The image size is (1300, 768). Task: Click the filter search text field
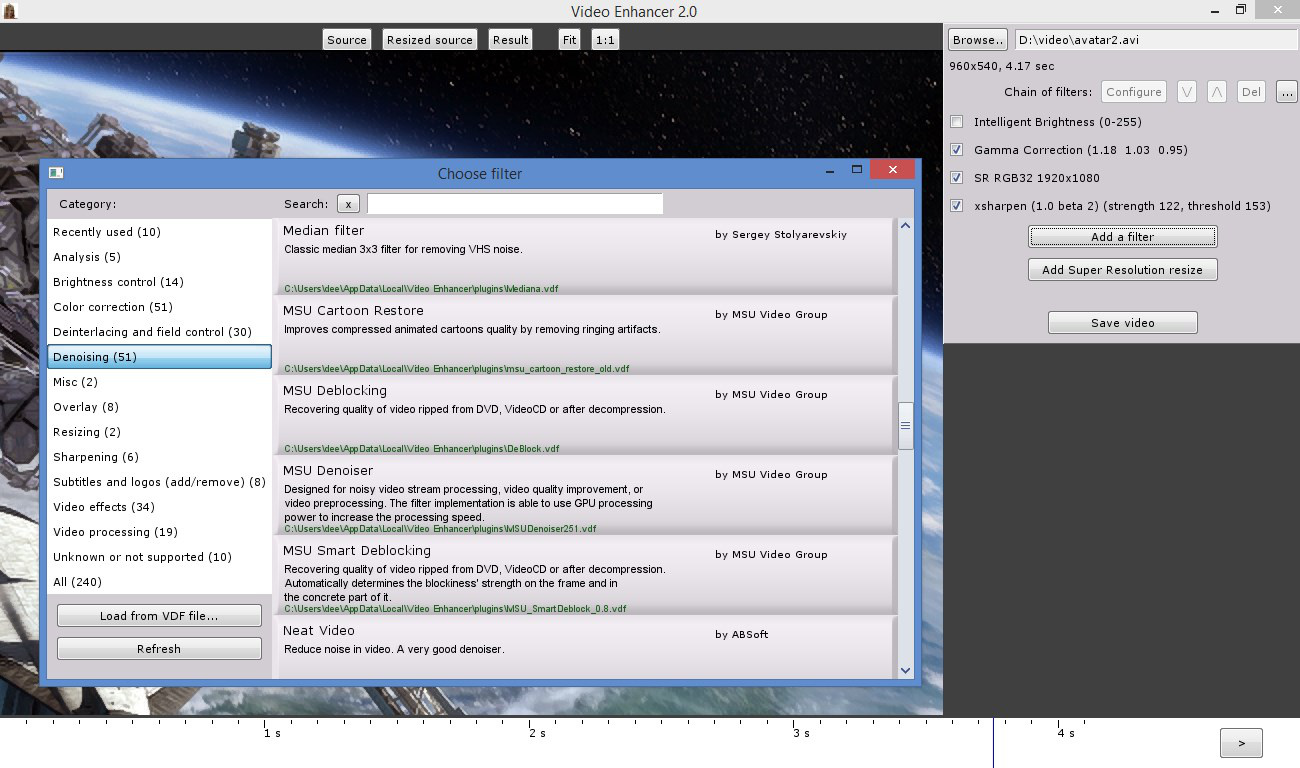(x=514, y=204)
